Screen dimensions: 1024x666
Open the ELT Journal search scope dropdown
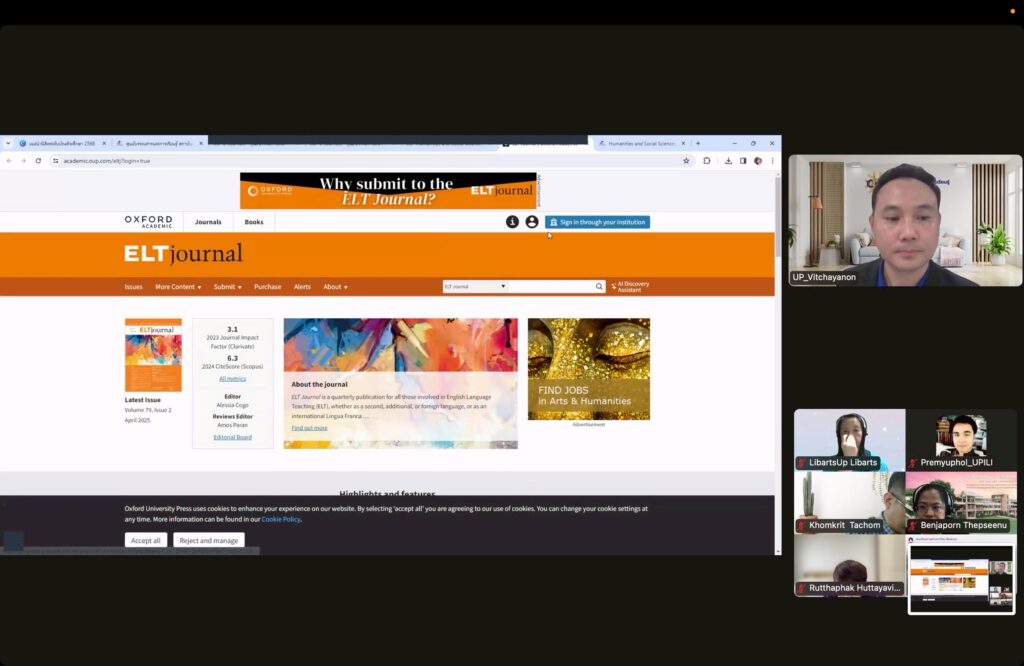coord(475,287)
